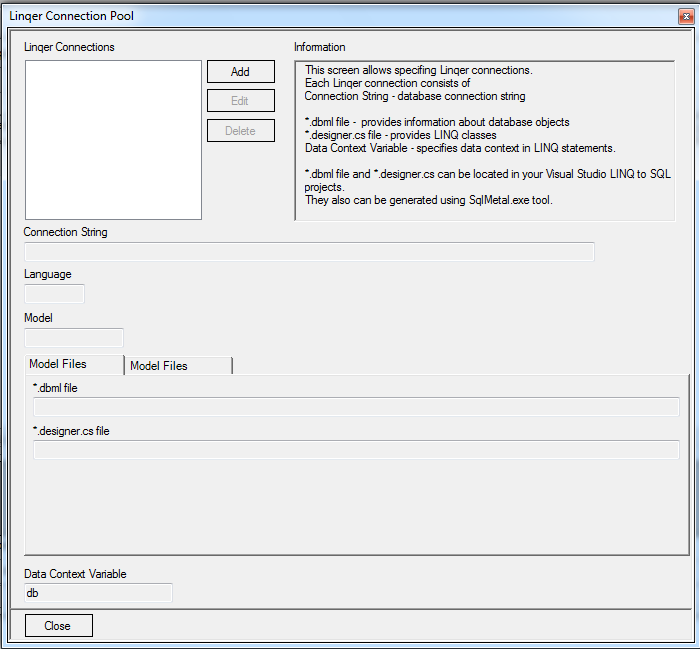Click the Model field

[x=74, y=337]
